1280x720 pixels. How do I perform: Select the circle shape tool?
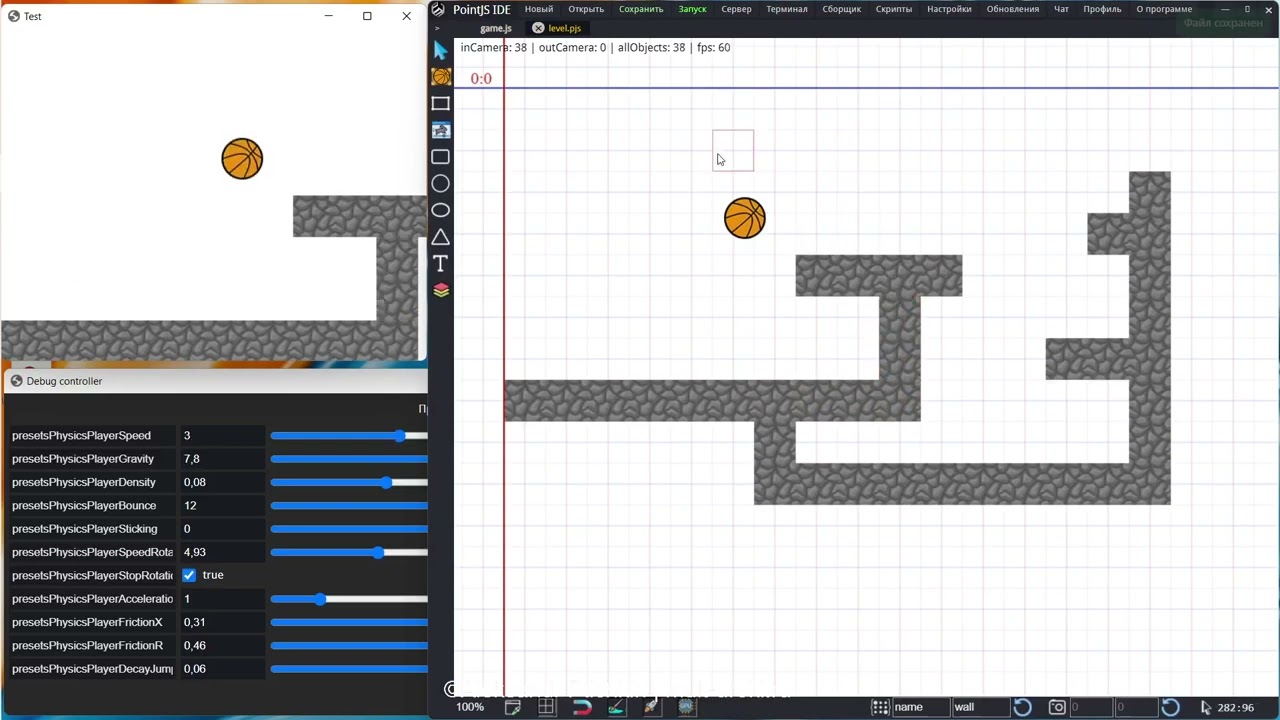click(441, 184)
